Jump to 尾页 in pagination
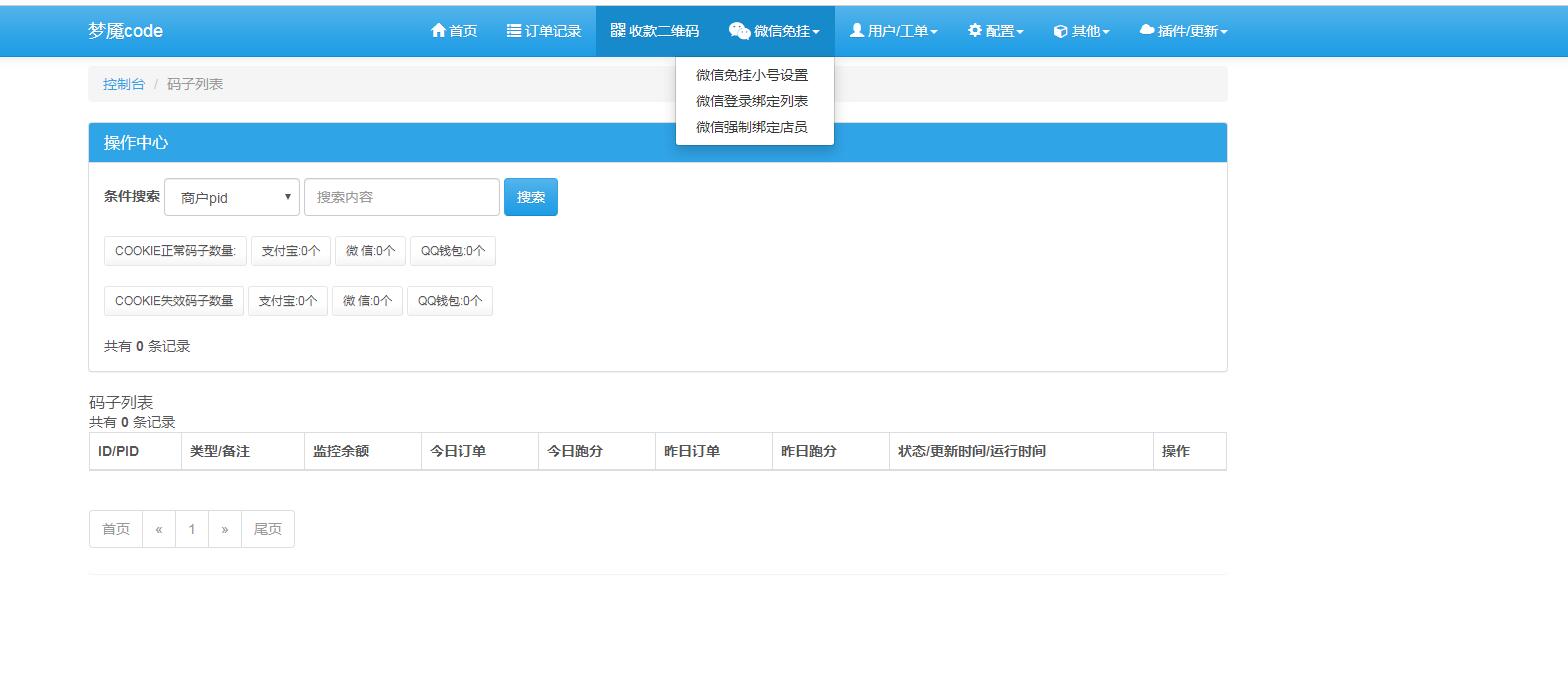The height and width of the screenshot is (691, 1568). coord(267,529)
